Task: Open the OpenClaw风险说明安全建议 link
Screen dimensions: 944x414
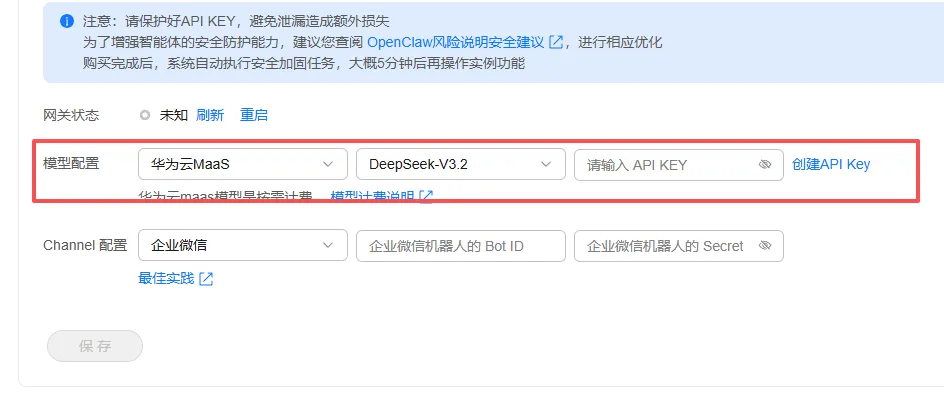Action: [x=456, y=42]
